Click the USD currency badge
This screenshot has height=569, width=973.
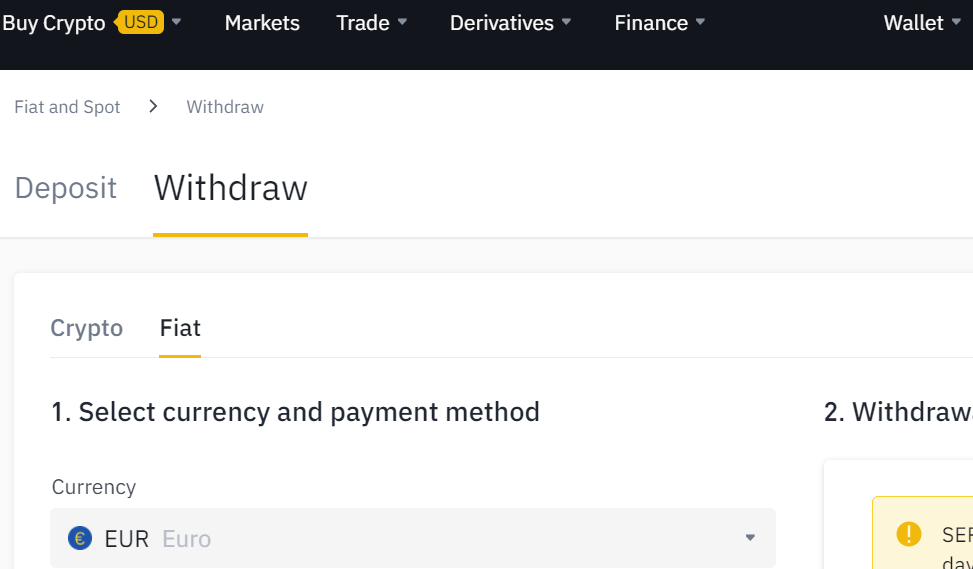tap(140, 22)
